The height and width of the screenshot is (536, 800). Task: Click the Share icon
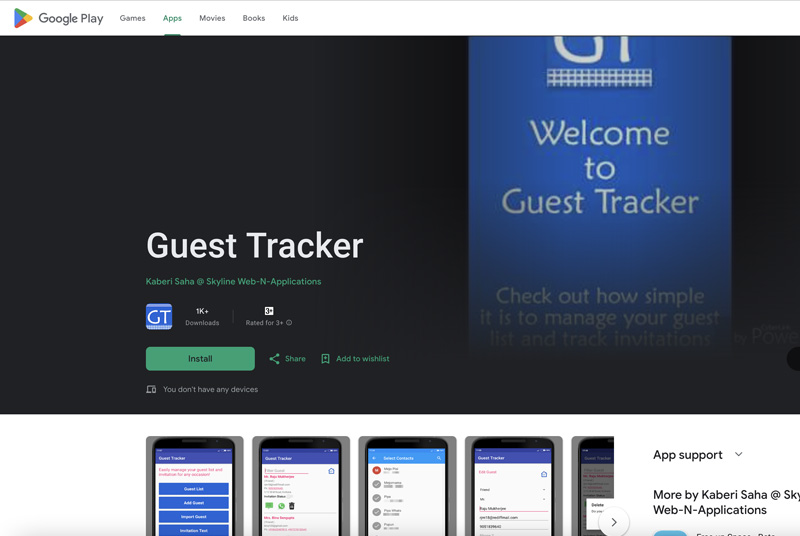click(x=274, y=359)
